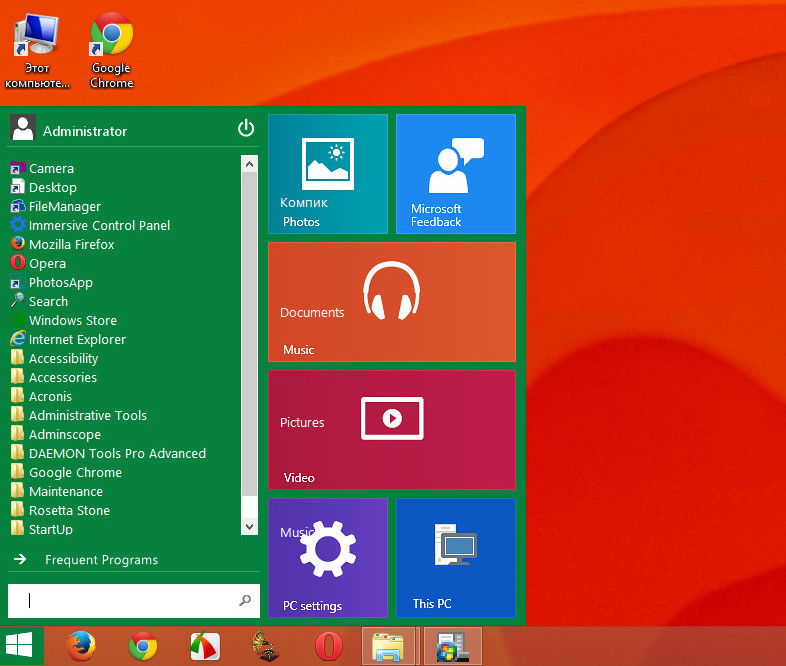Open the This PC tile
This screenshot has width=786, height=666.
pos(456,558)
